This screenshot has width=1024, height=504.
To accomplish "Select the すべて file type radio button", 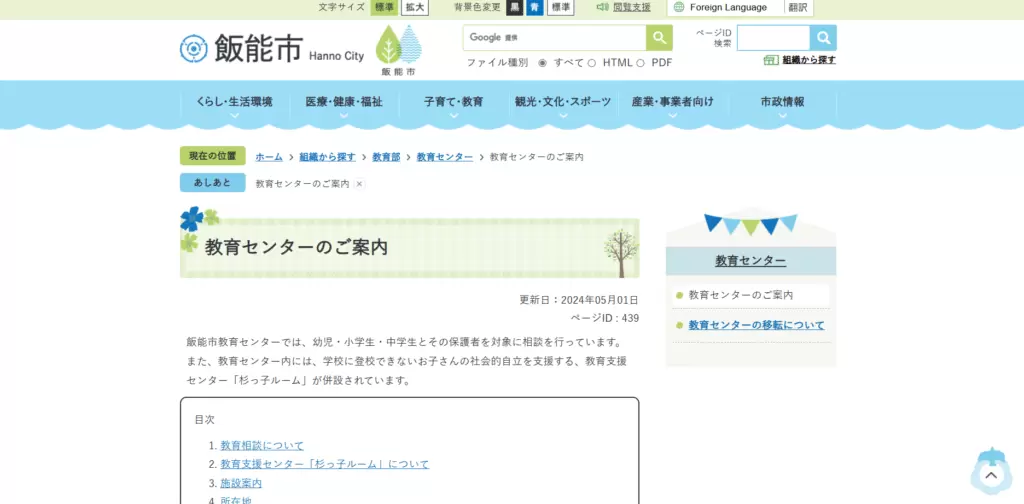I will [542, 63].
